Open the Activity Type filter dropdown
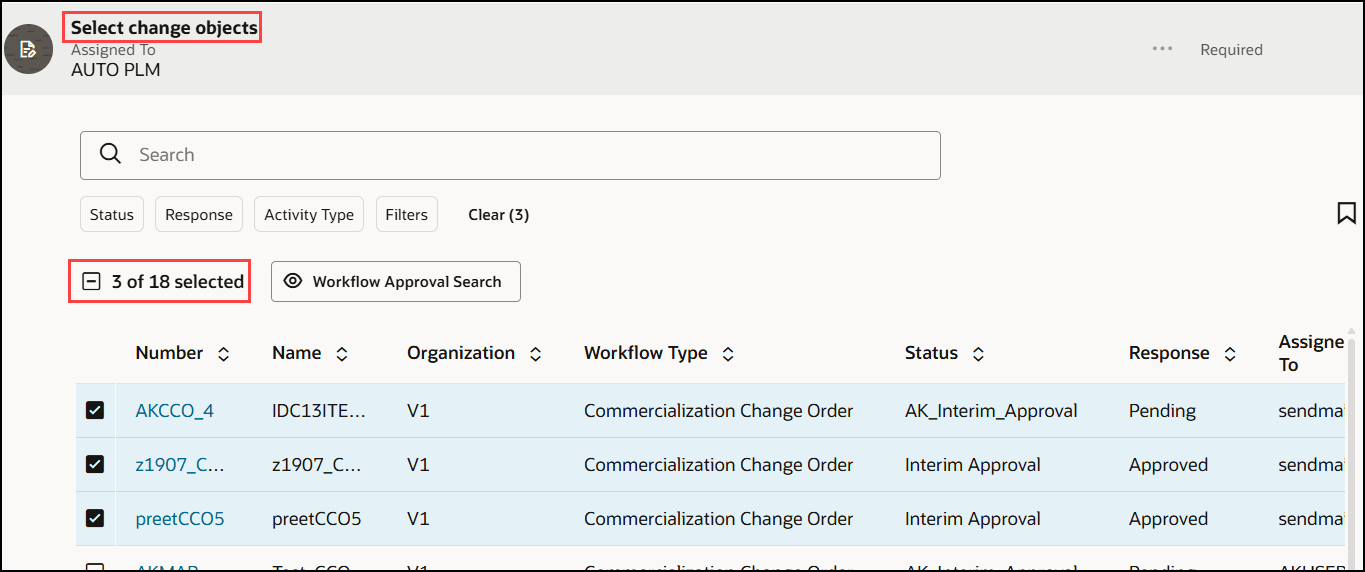1365x572 pixels. click(309, 214)
